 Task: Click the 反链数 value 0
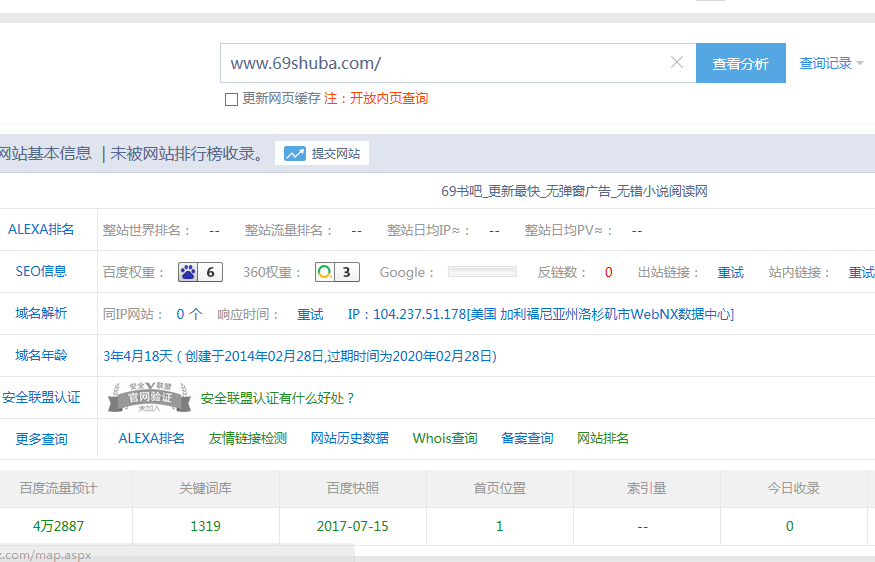608,272
